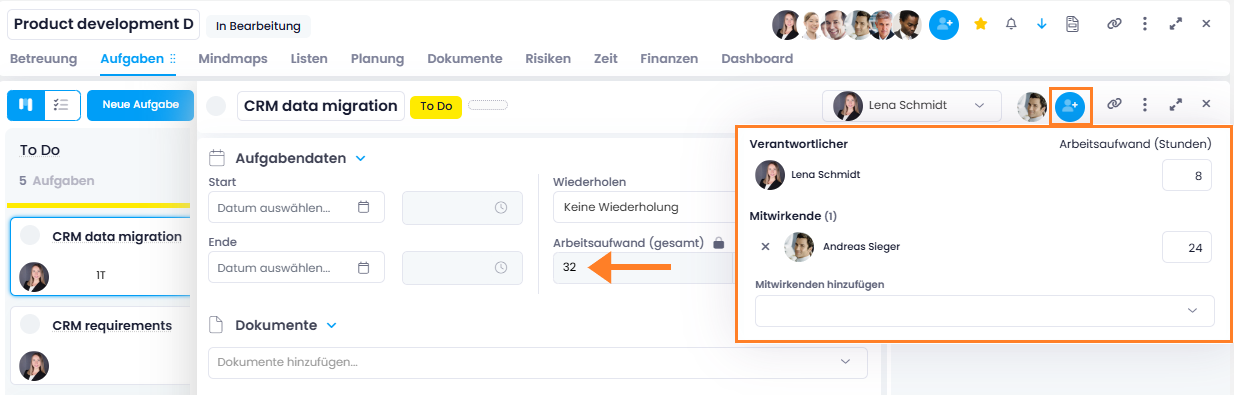Copy the task link in task panel

pos(1114,104)
